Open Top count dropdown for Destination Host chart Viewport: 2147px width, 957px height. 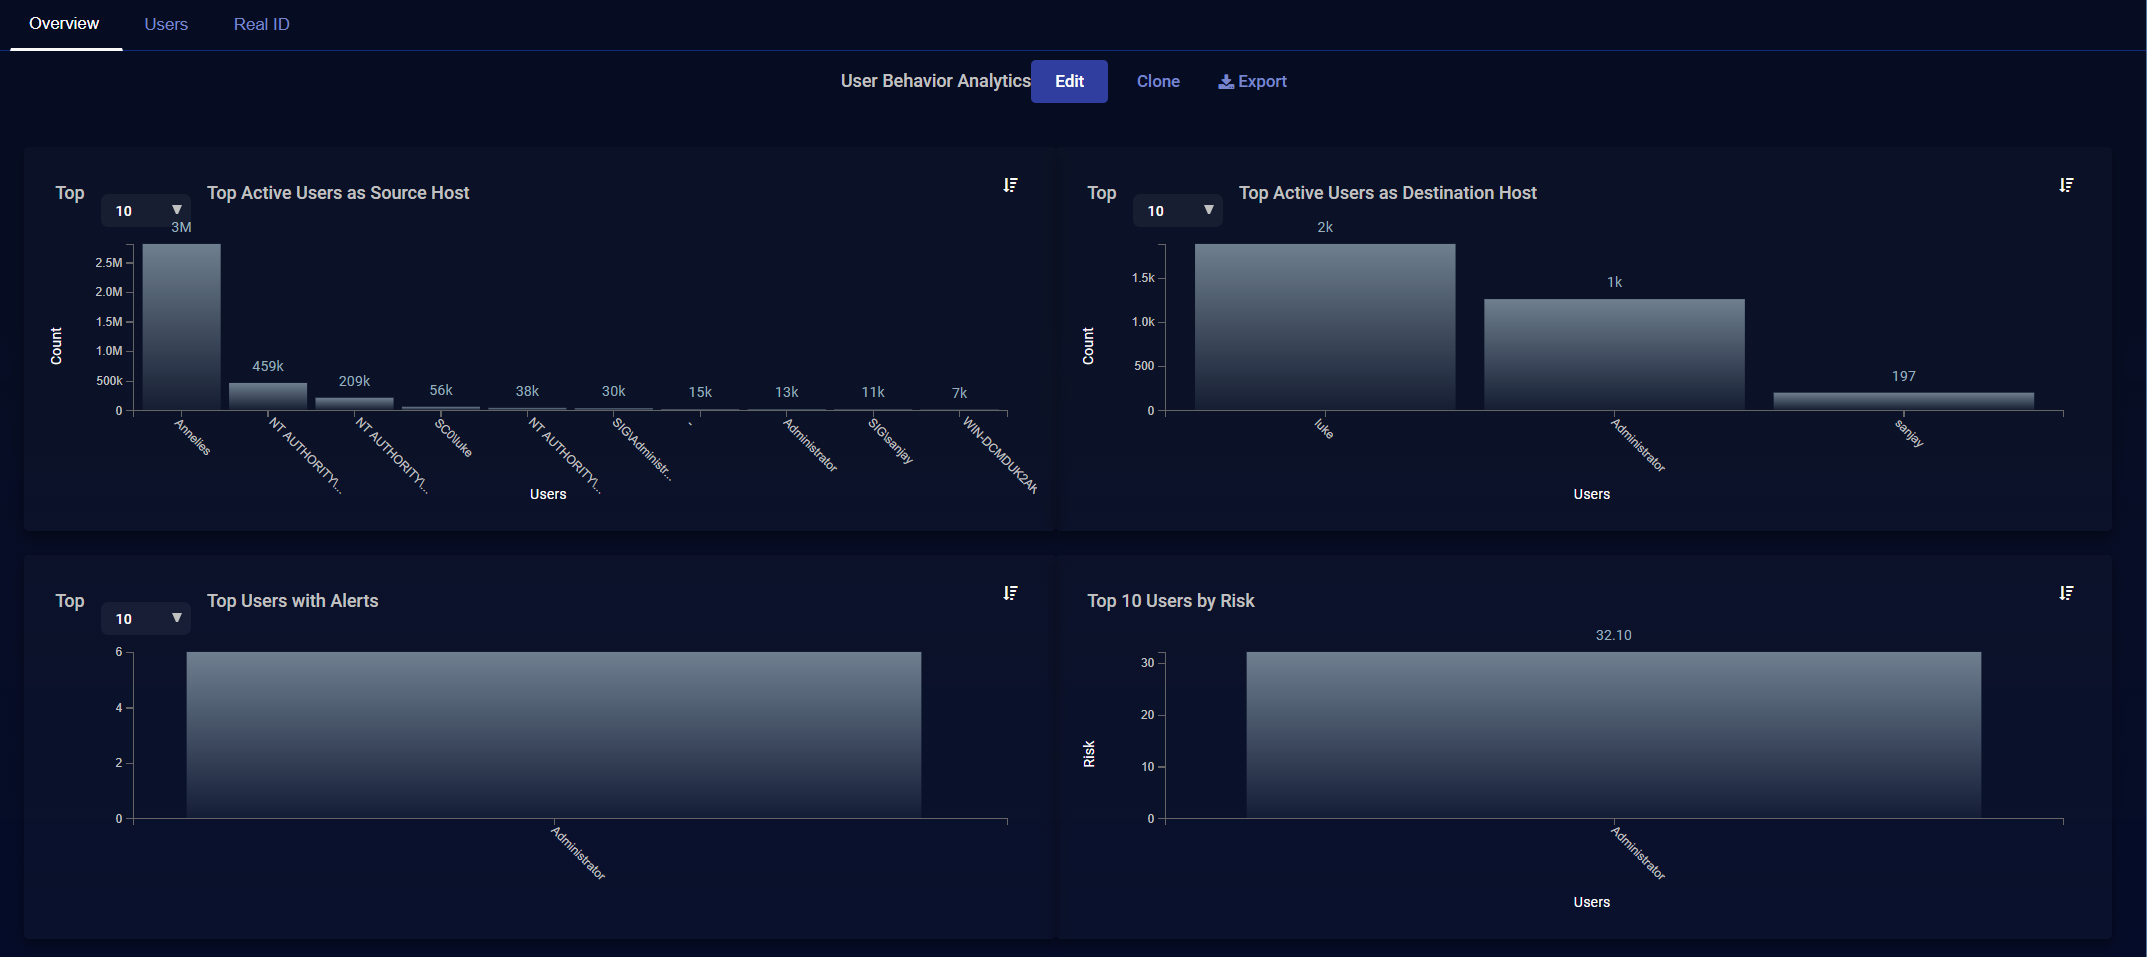[1178, 211]
